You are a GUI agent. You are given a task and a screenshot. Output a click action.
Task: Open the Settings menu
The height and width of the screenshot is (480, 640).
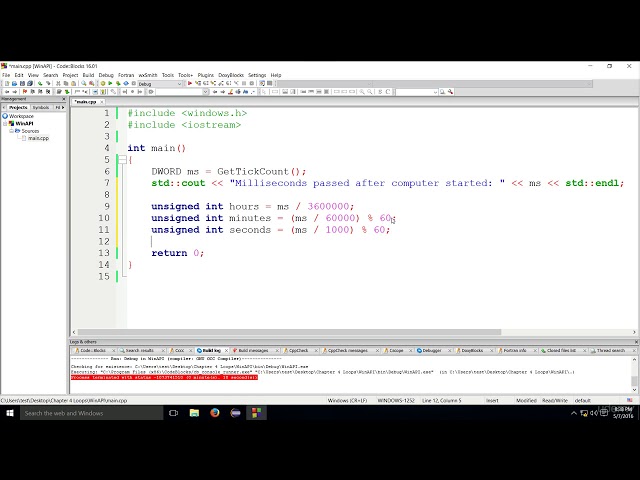point(257,75)
